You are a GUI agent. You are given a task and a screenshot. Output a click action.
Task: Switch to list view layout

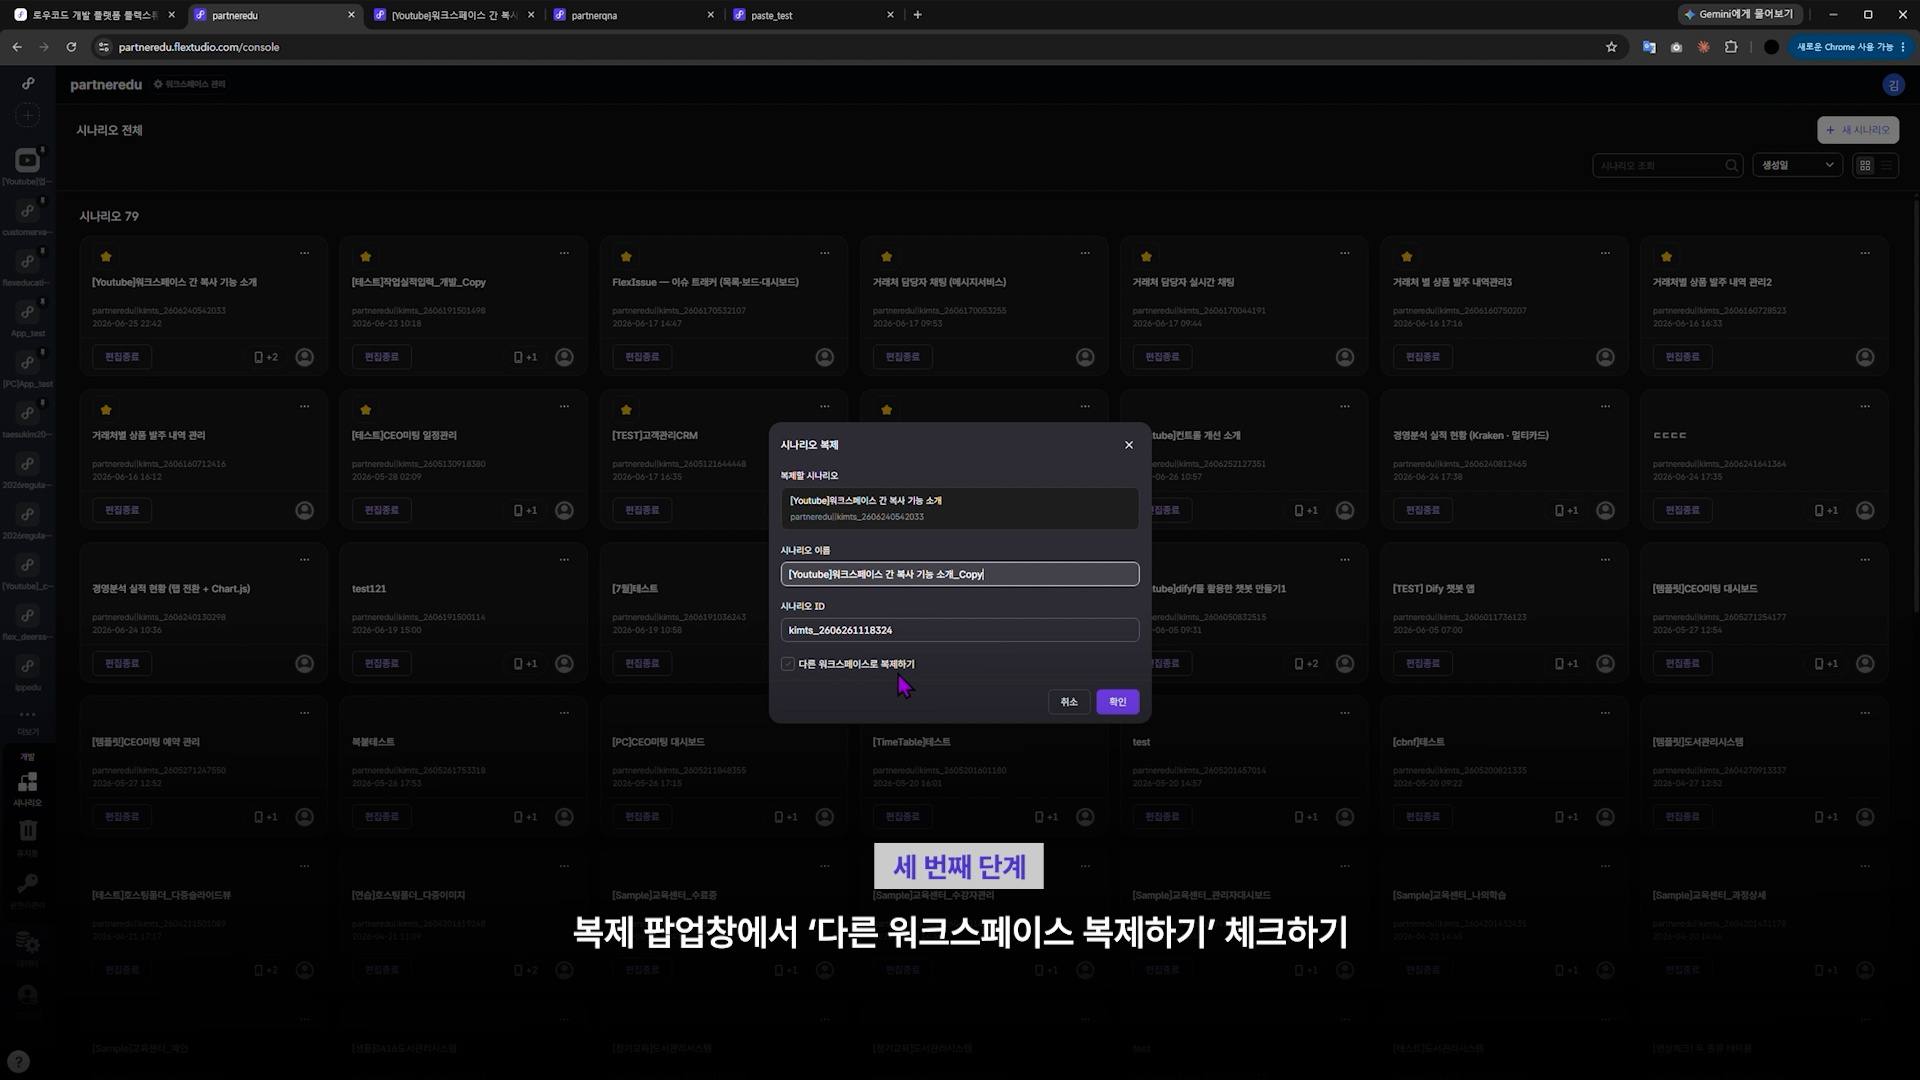1887,165
